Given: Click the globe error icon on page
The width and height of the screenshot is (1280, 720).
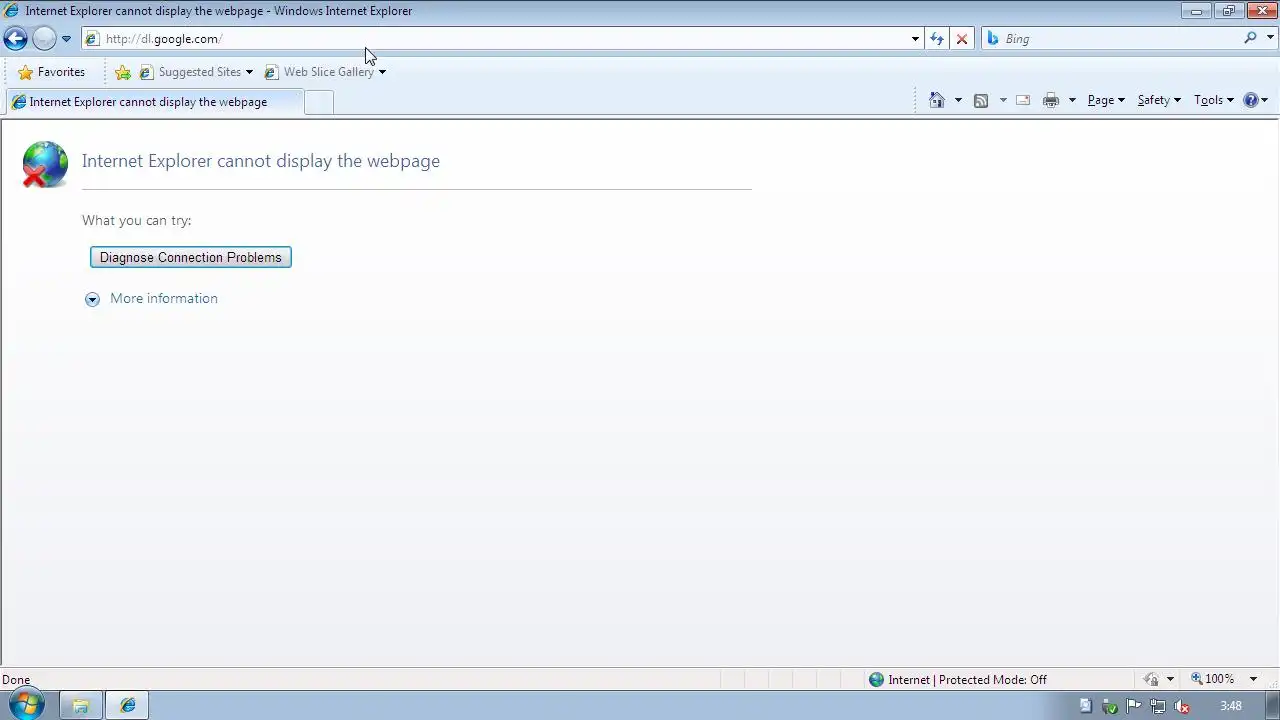Looking at the screenshot, I should (x=45, y=165).
